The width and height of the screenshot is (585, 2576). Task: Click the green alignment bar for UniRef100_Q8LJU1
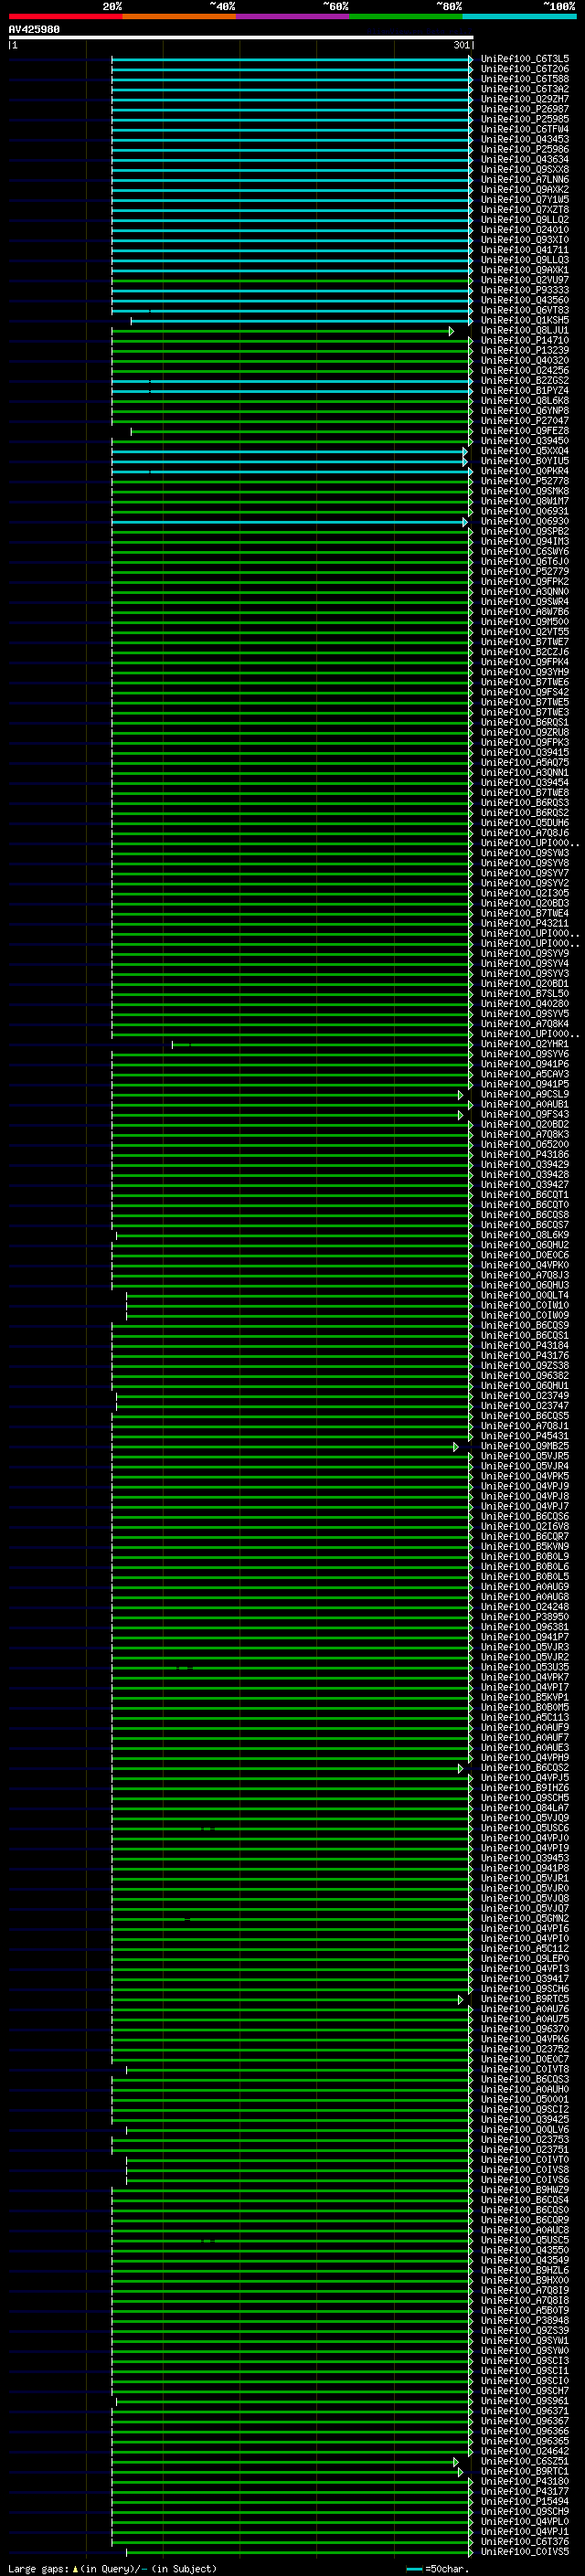[x=282, y=330]
